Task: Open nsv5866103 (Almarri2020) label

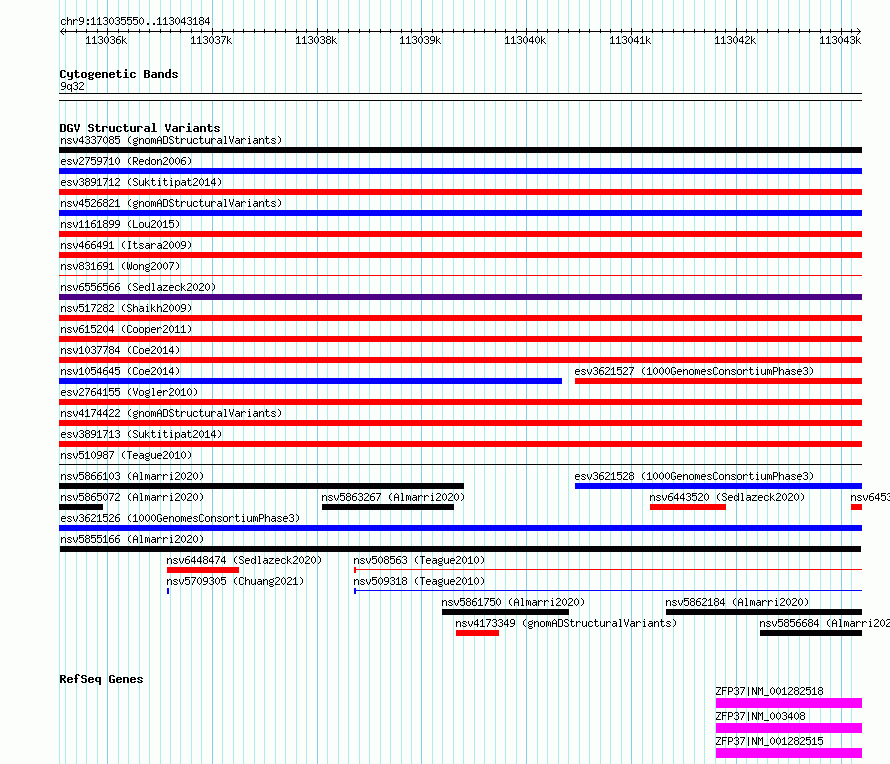Action: pos(132,476)
